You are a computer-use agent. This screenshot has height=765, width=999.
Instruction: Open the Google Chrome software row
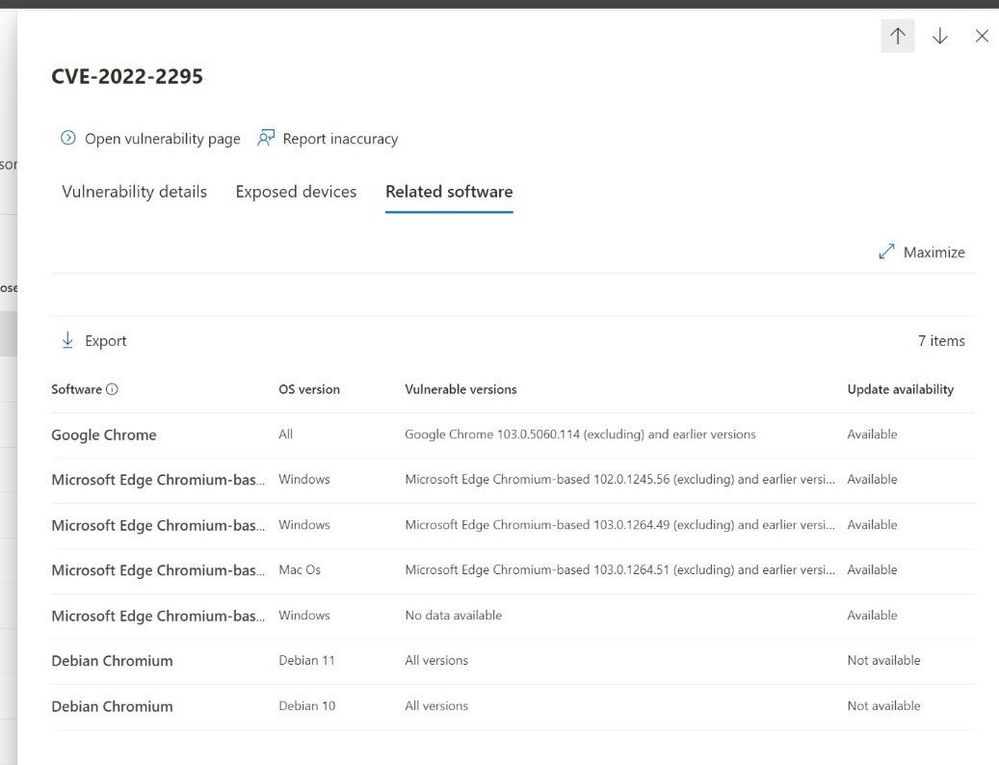click(513, 435)
